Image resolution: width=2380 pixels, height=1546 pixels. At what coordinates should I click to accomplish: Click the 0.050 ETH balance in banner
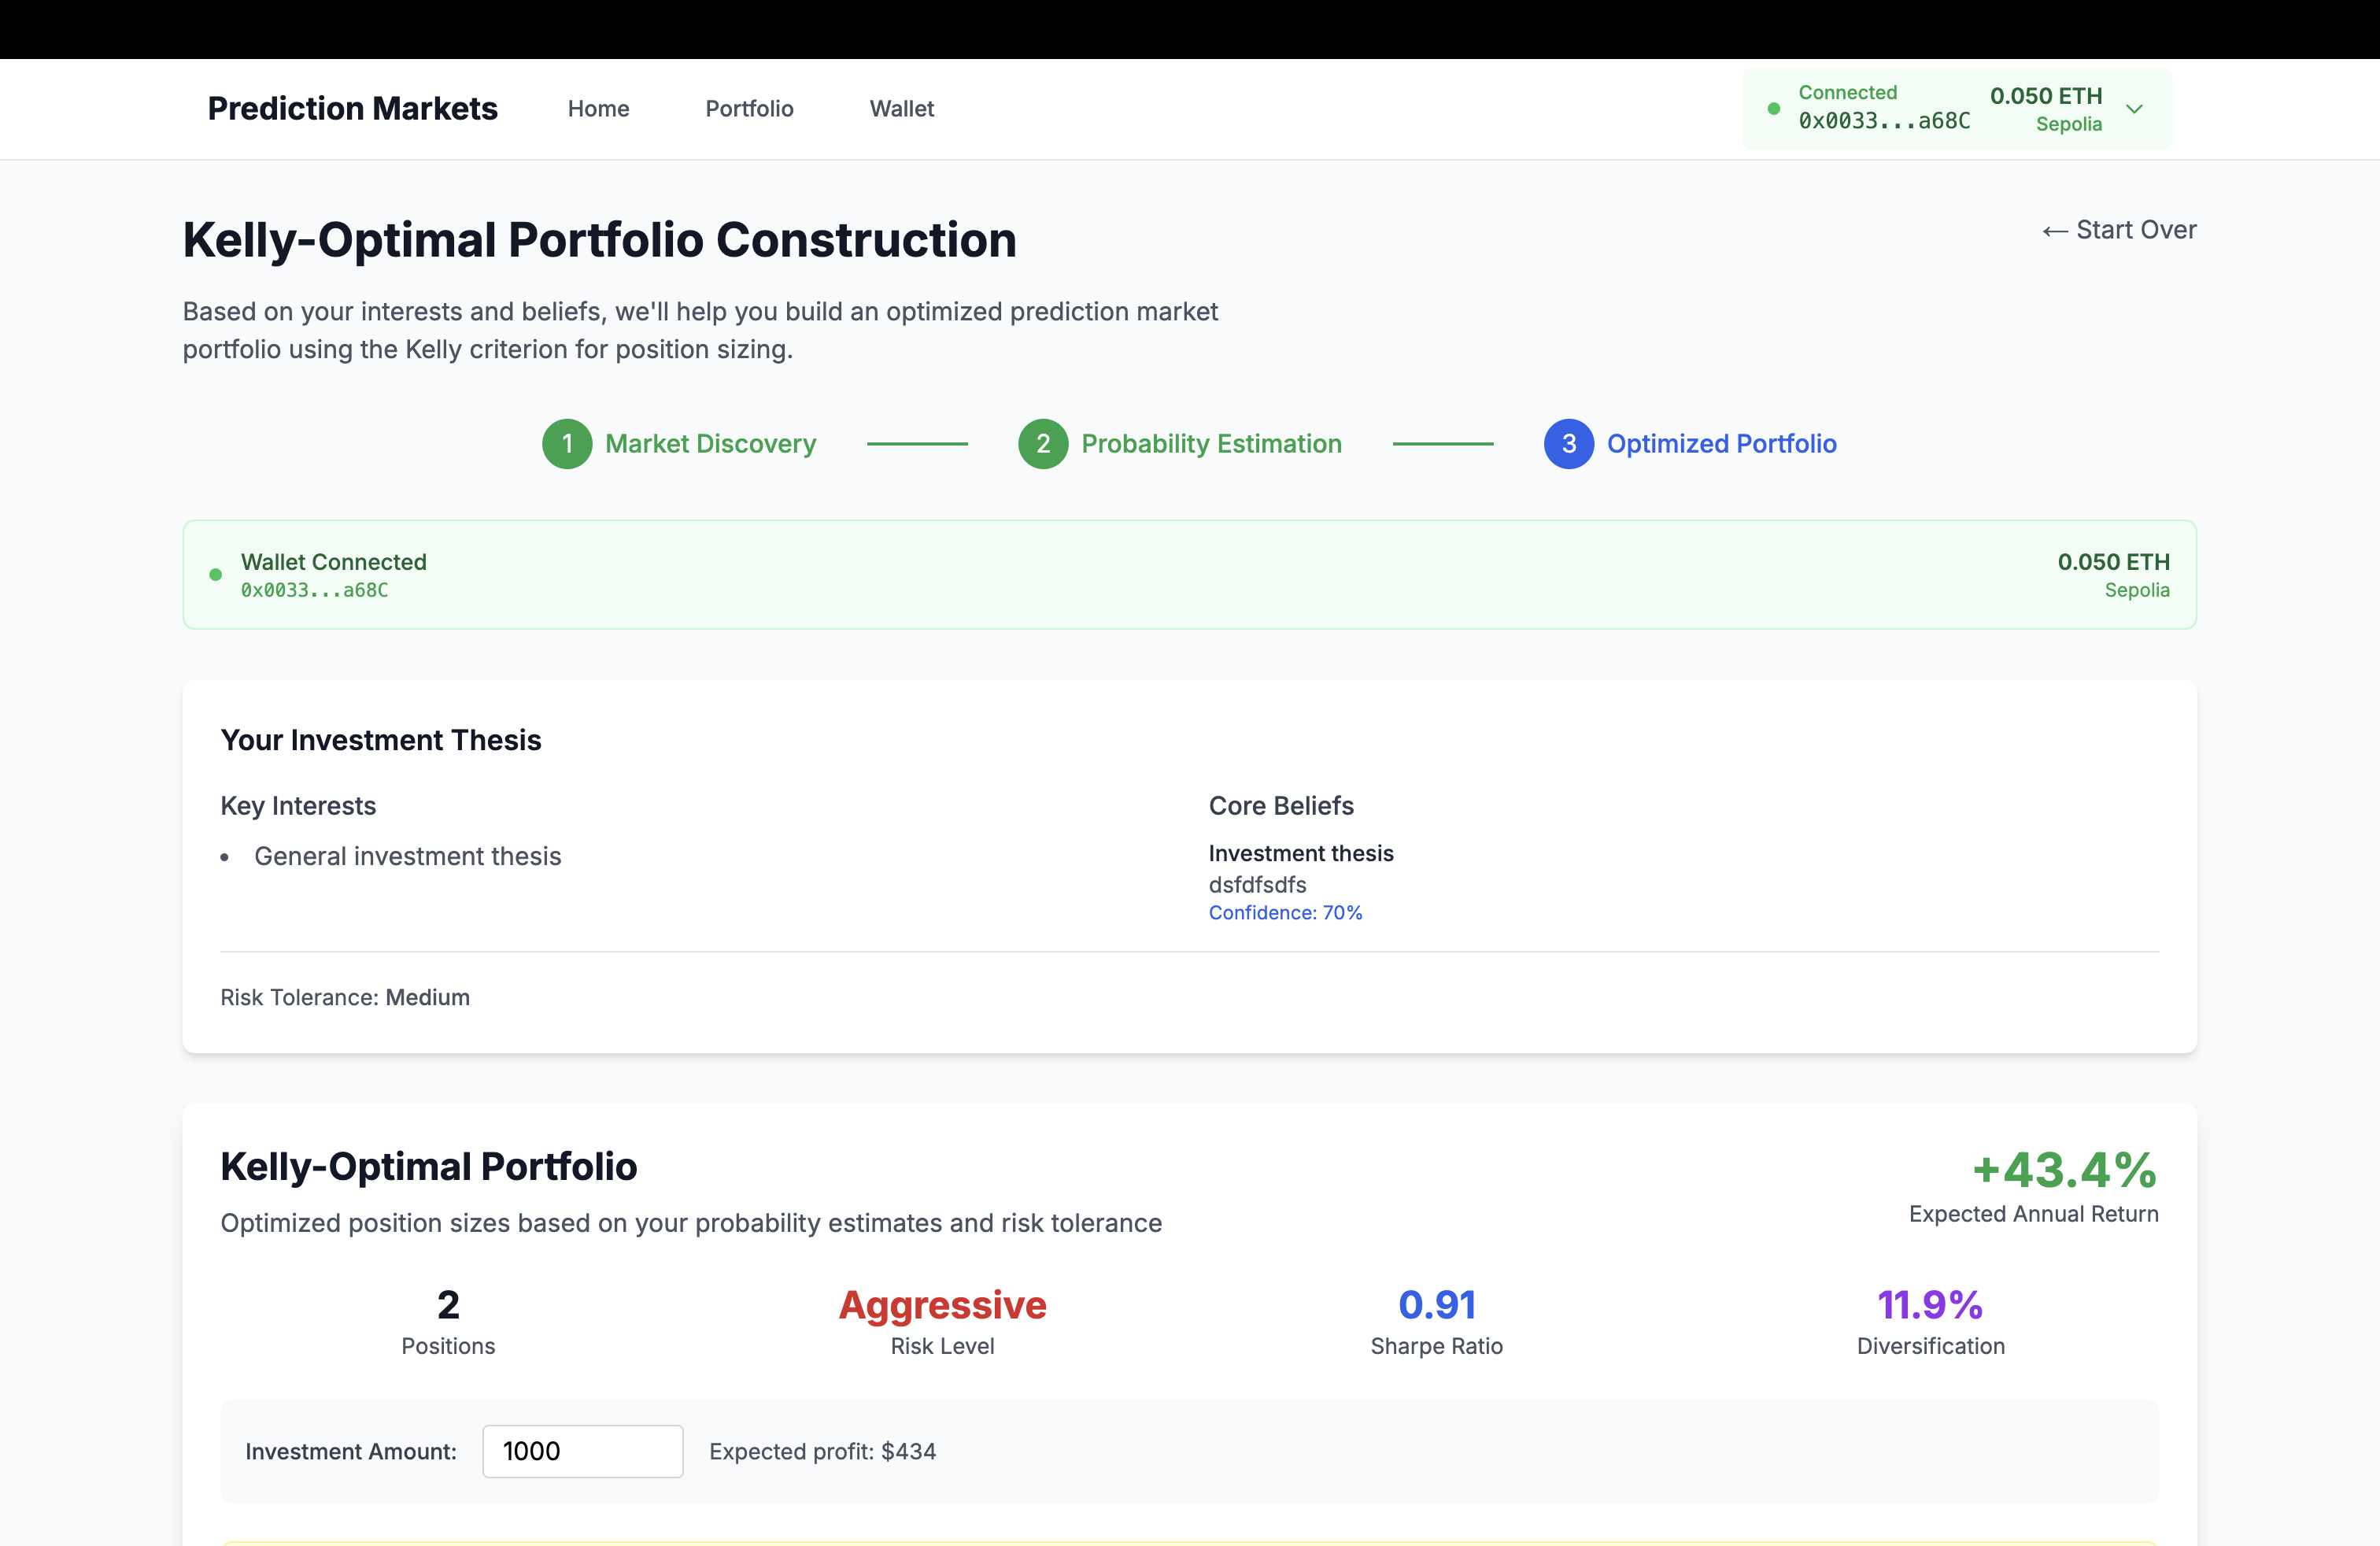(2113, 562)
